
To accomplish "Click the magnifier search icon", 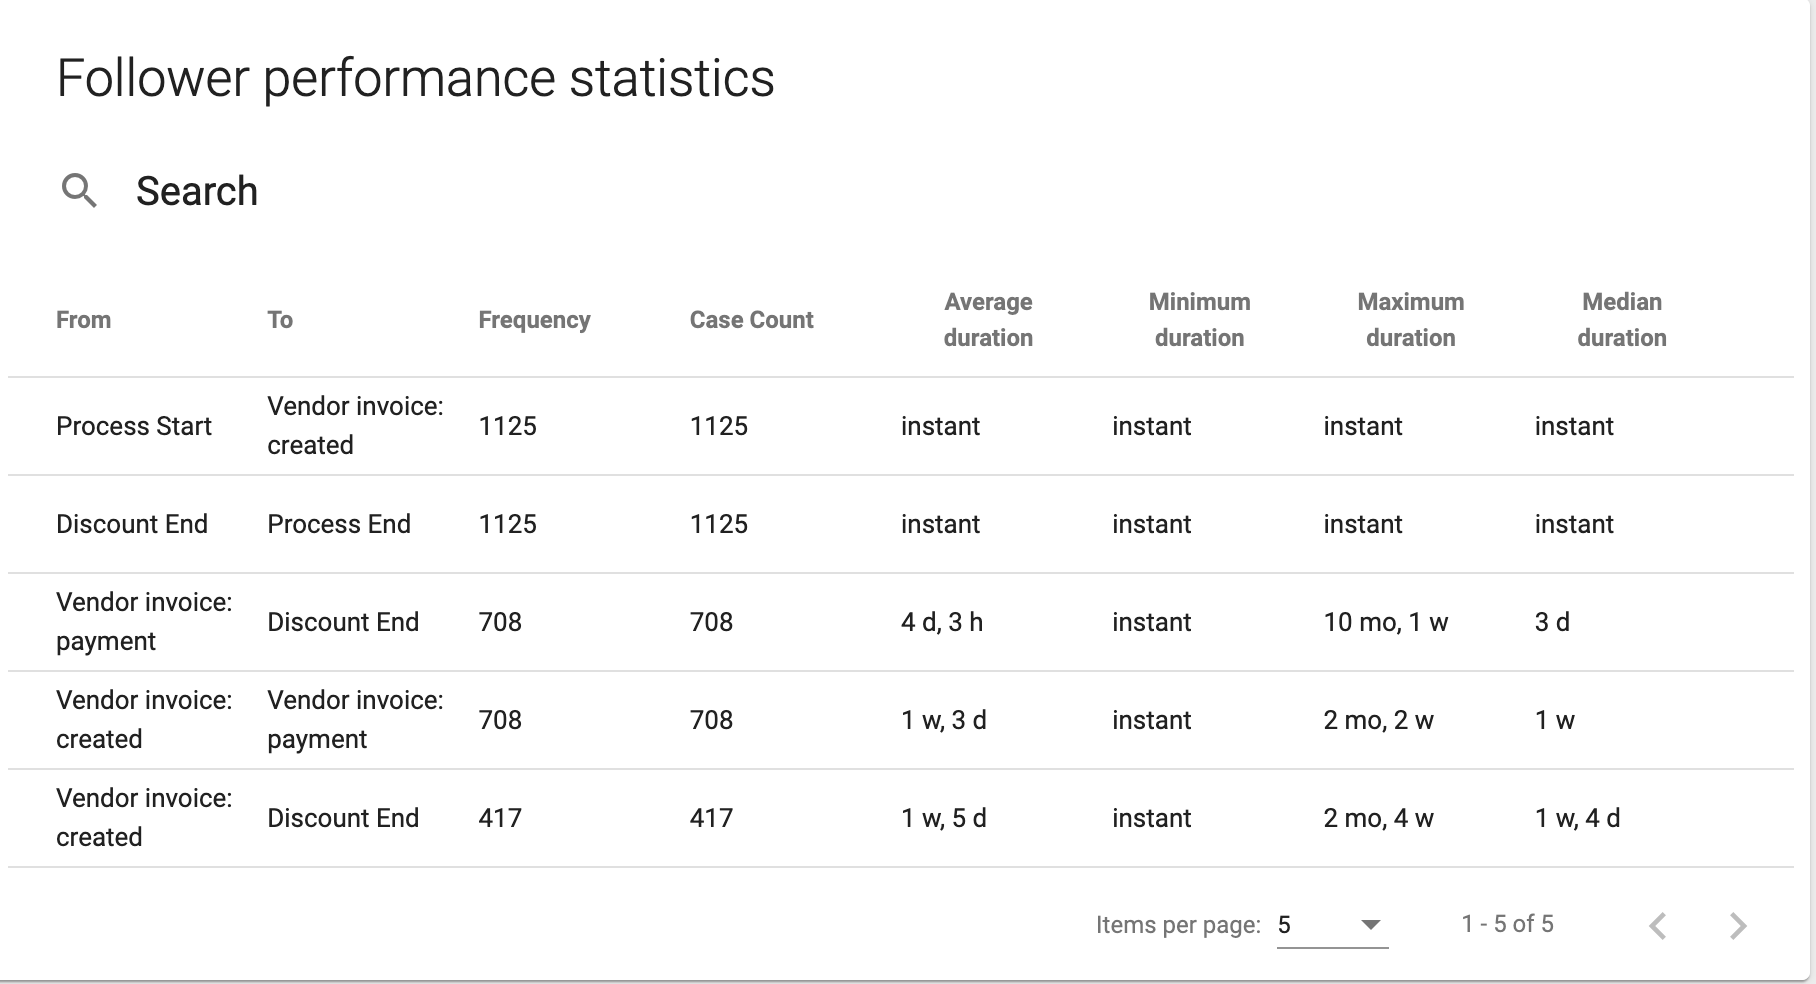I will [x=79, y=190].
